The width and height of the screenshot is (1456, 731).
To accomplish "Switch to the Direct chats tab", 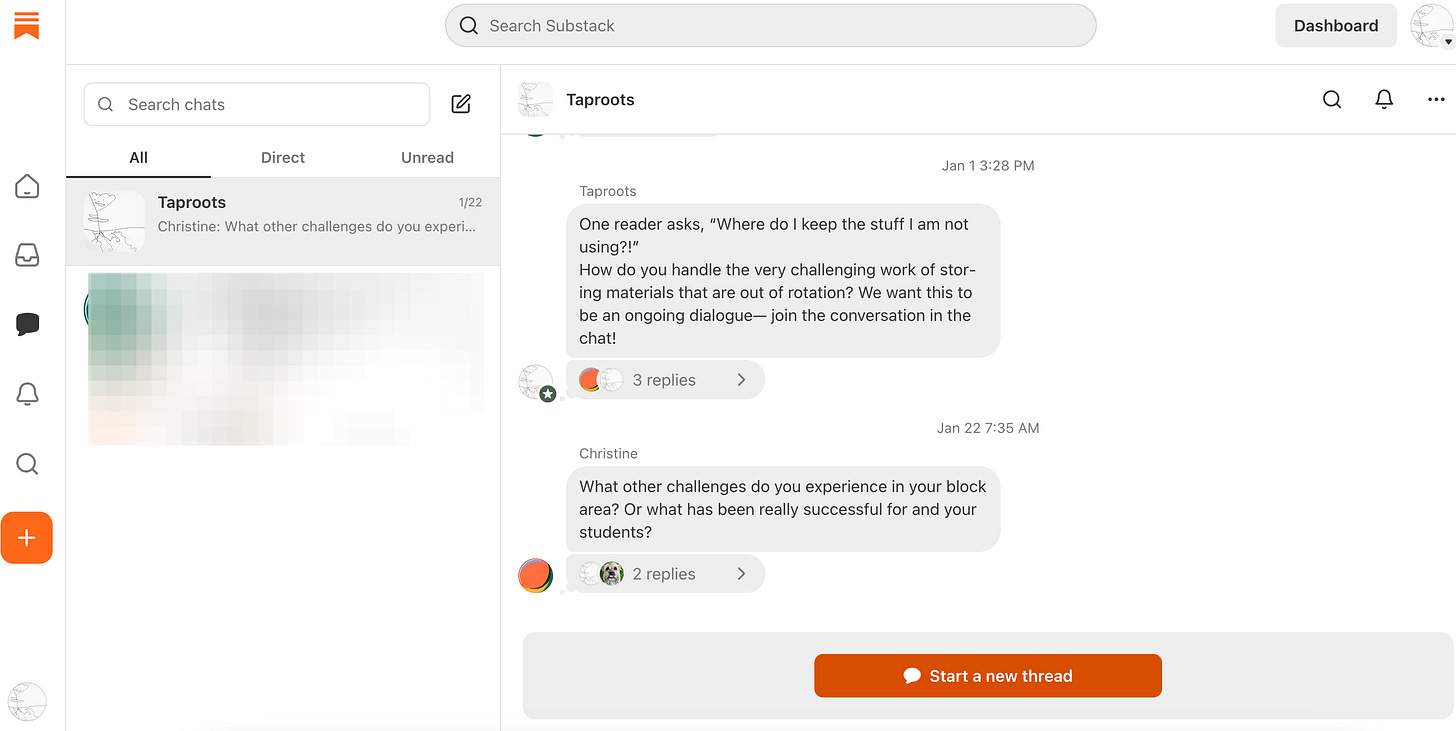I will [x=283, y=157].
